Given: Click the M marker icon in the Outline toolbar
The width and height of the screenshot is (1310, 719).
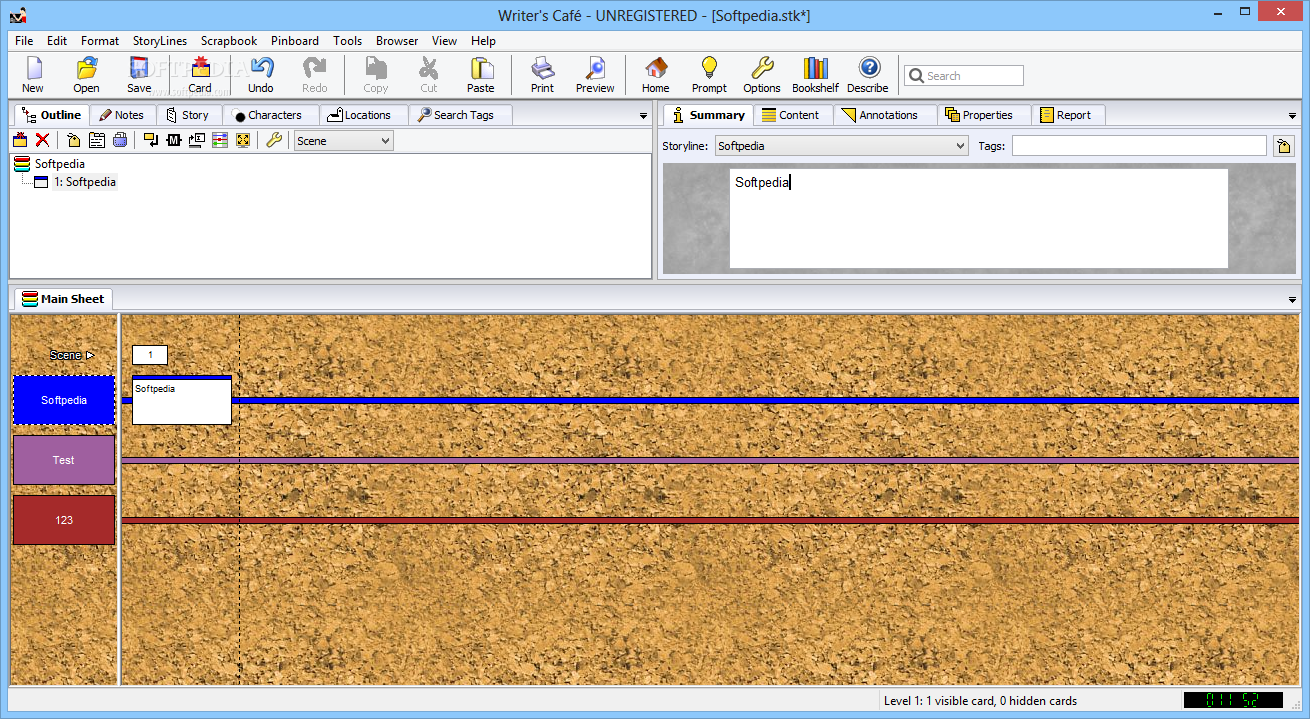Looking at the screenshot, I should click(x=174, y=140).
